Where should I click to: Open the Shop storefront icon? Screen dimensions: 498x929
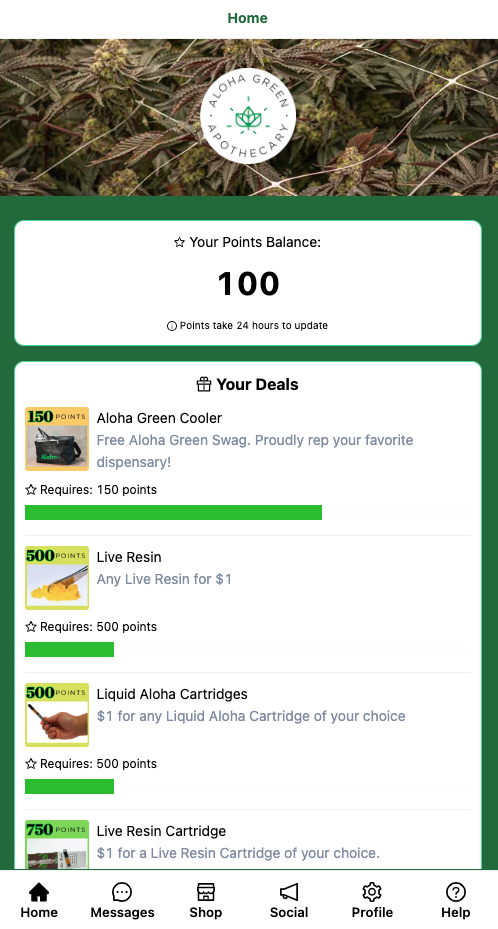coord(205,892)
